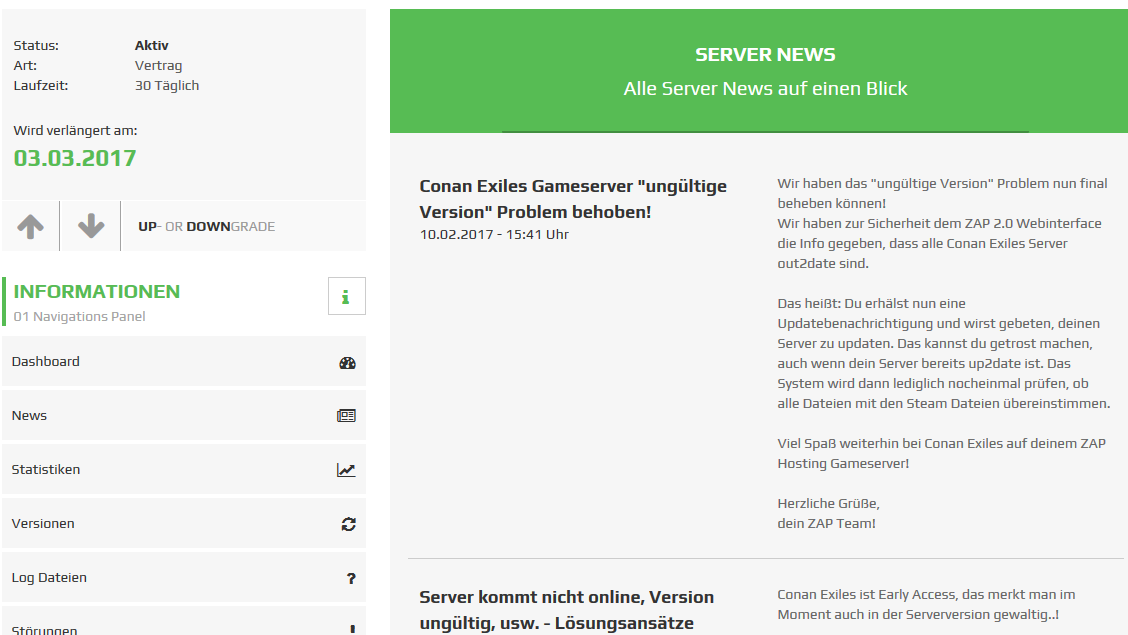The height and width of the screenshot is (635, 1128).
Task: Click the SERVER NEWS banner title
Action: (x=765, y=55)
